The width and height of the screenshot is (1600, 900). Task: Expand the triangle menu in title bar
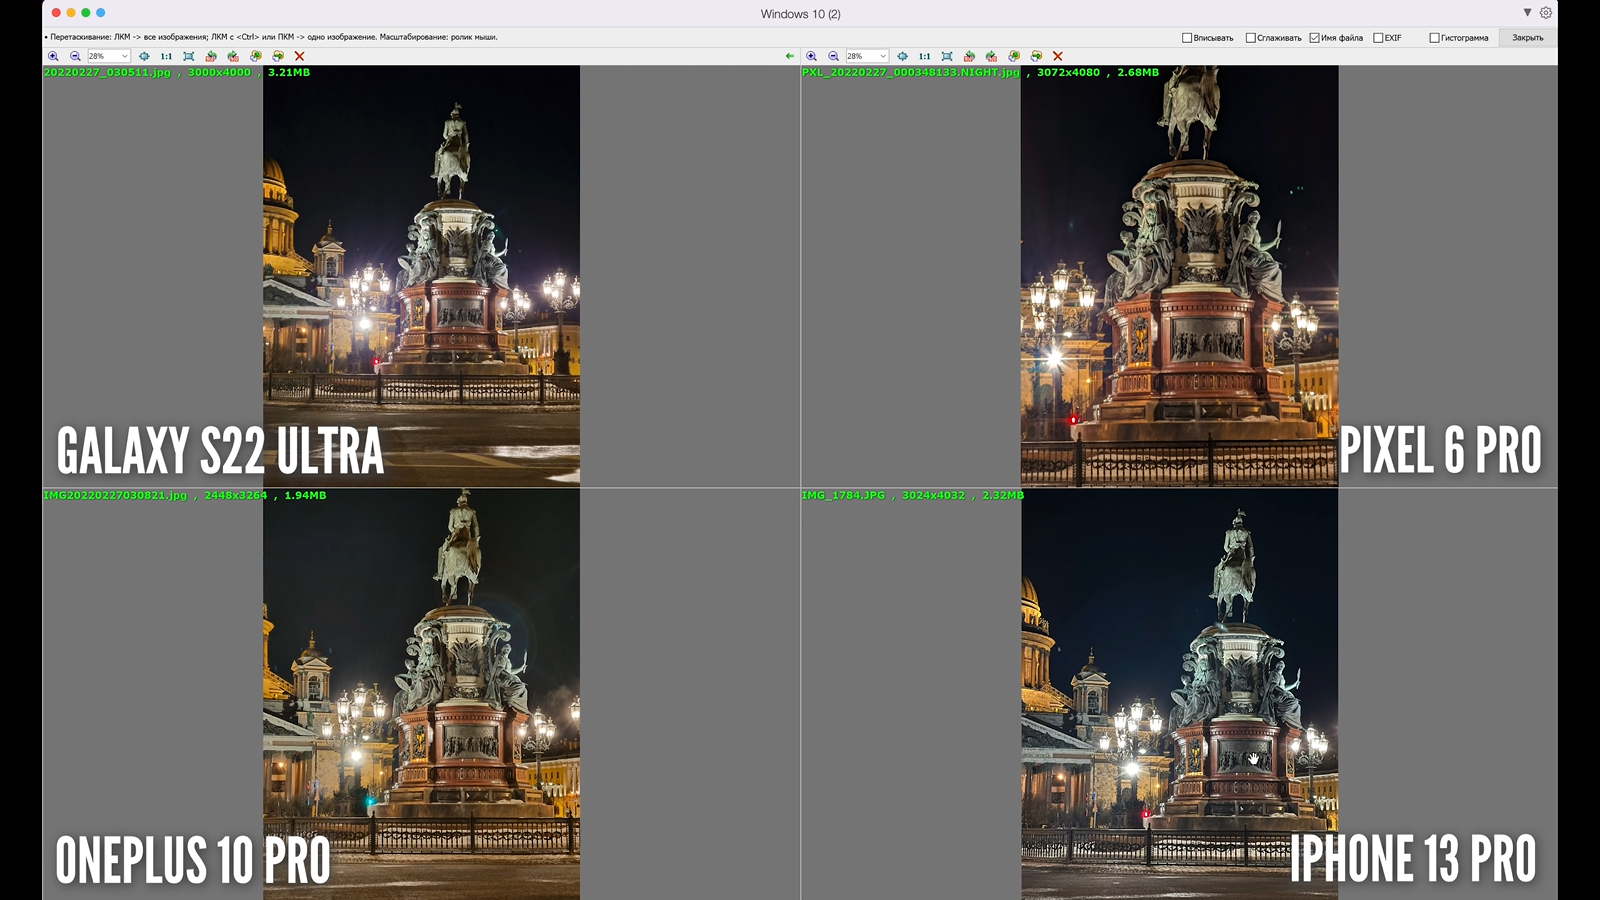click(1527, 13)
